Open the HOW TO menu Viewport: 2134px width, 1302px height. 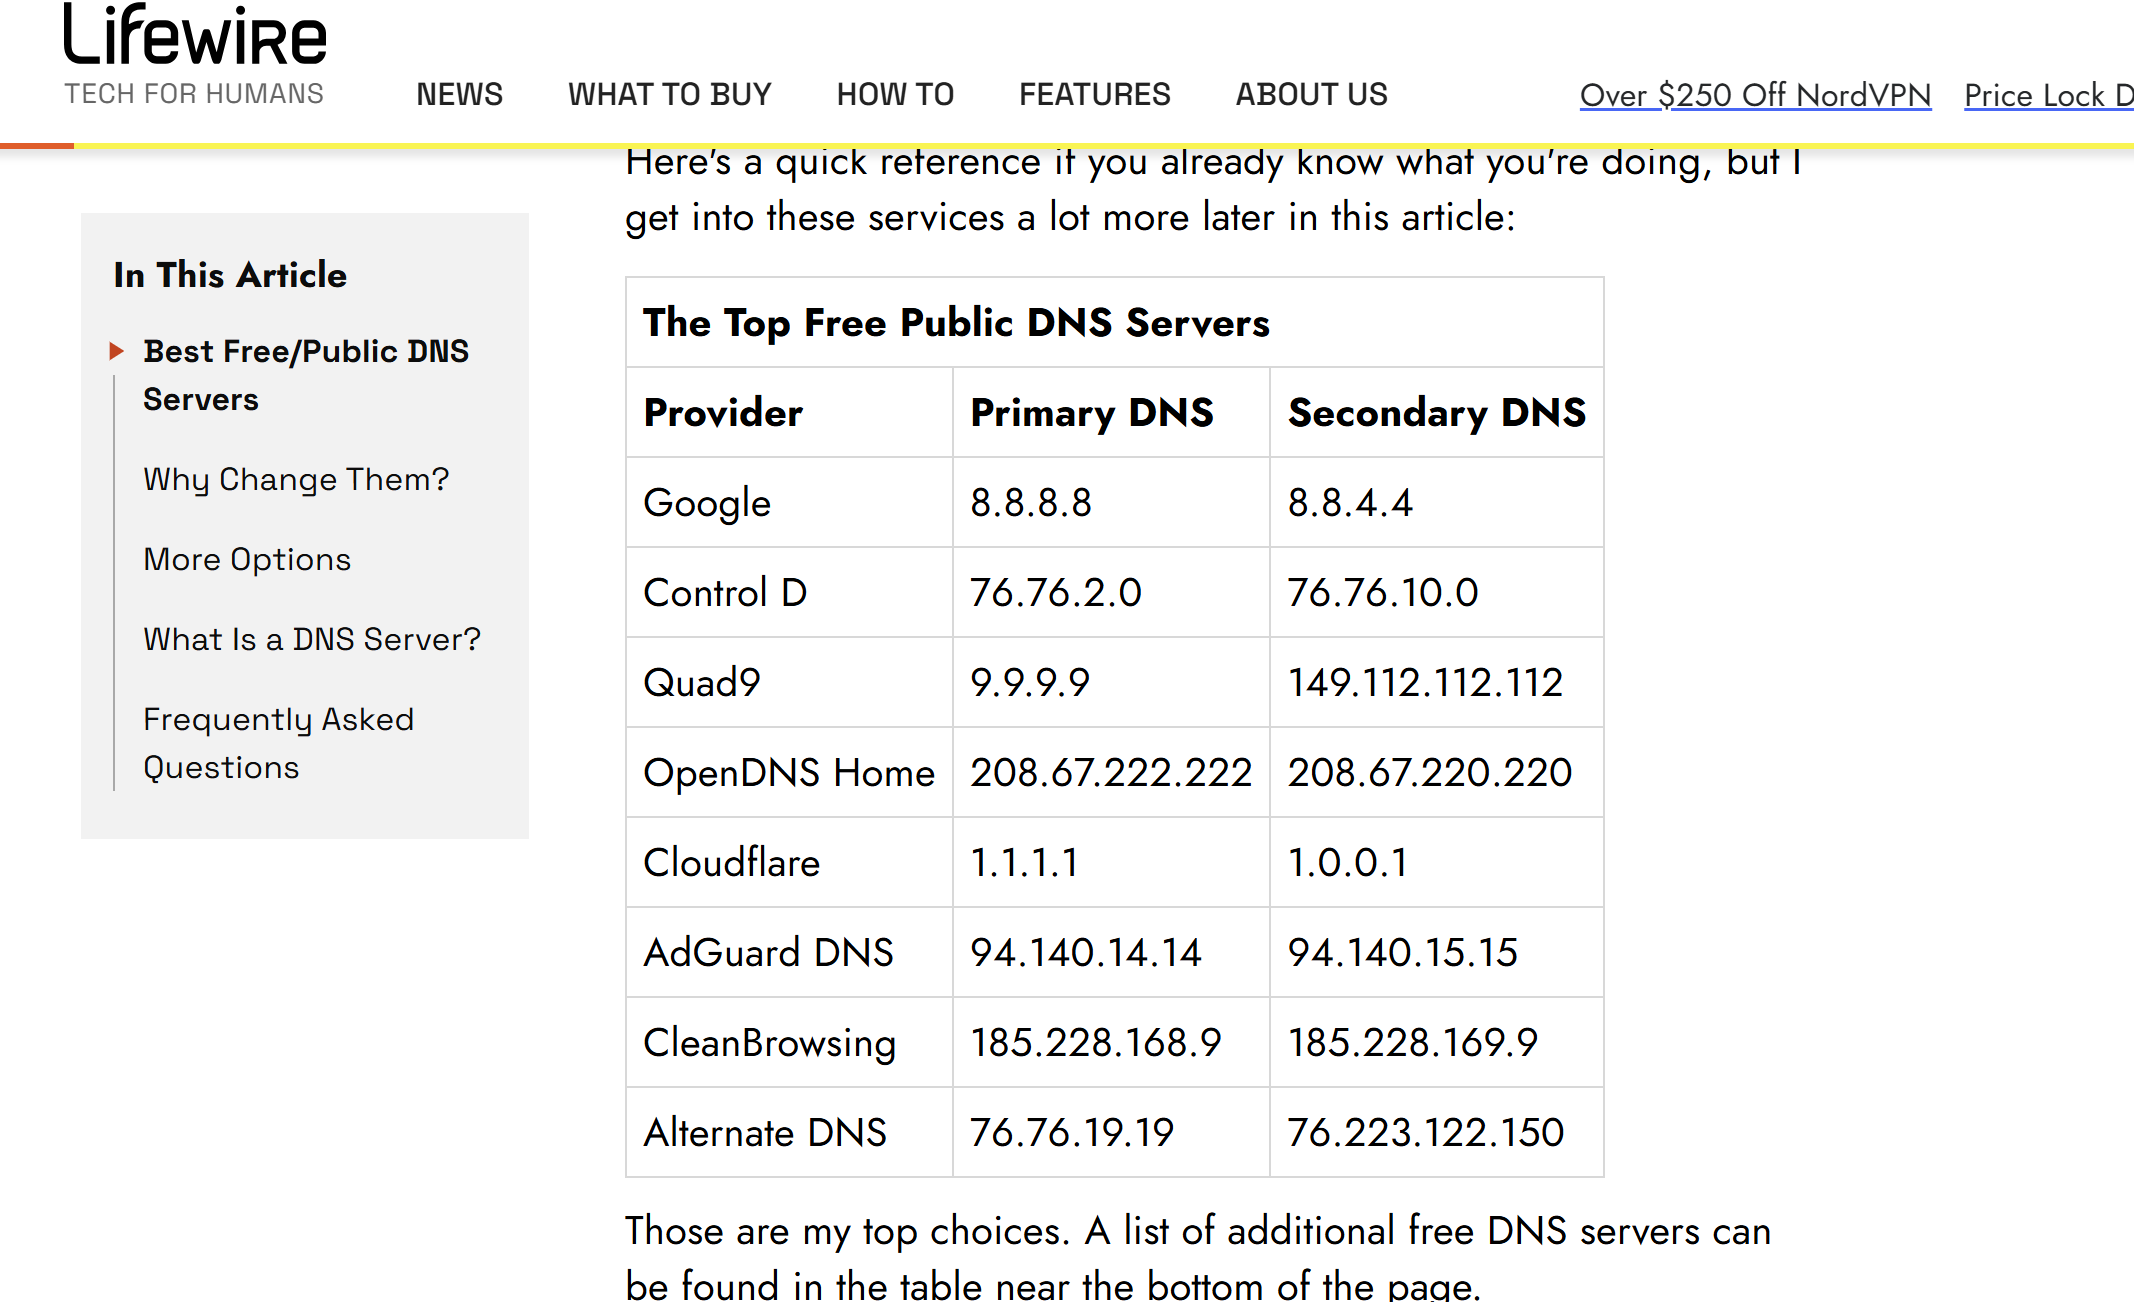click(895, 94)
